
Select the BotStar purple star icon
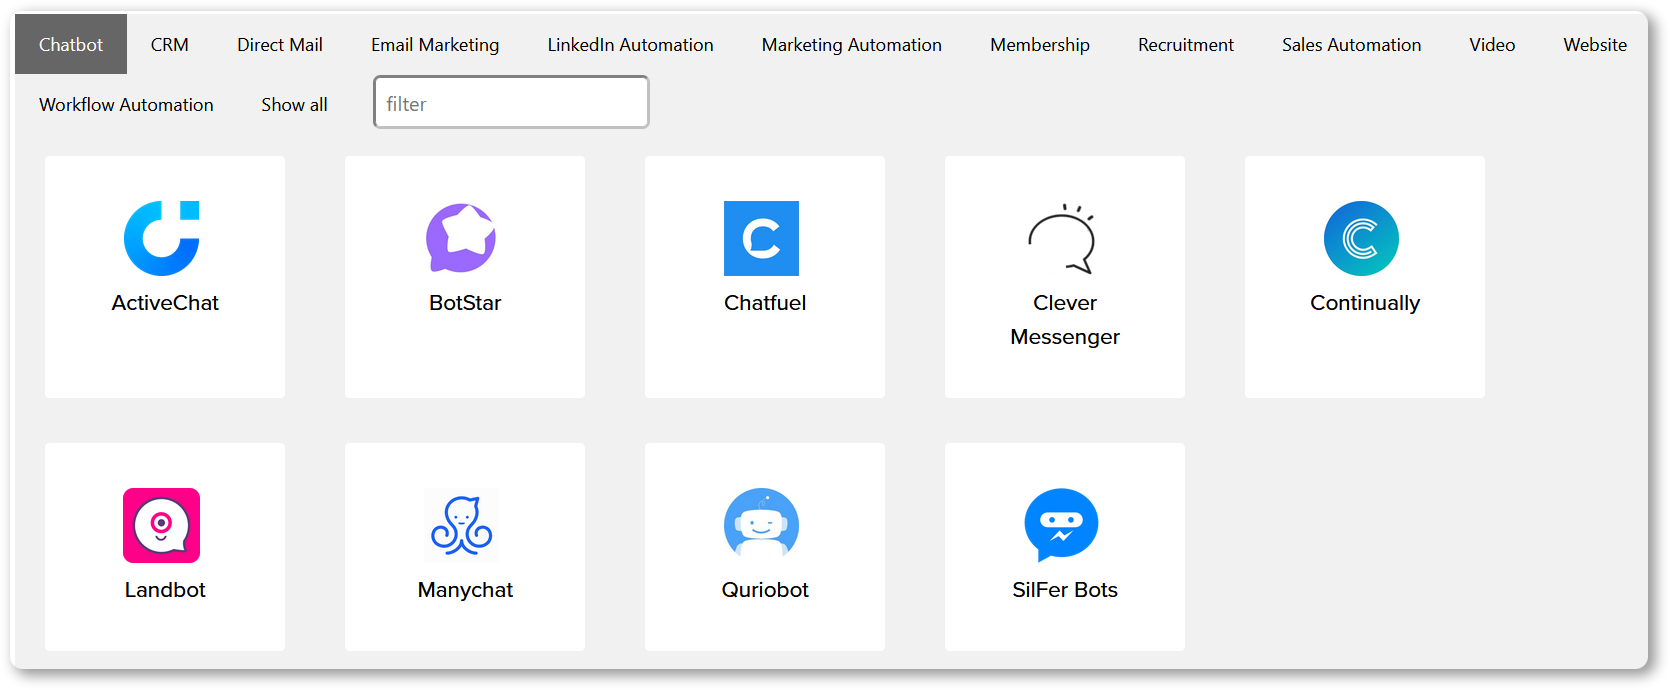point(461,238)
